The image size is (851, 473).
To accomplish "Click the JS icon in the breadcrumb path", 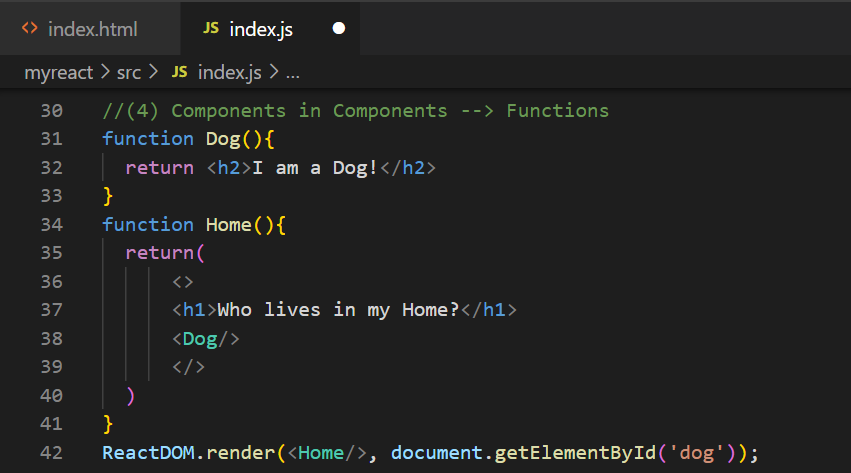I will pyautogui.click(x=180, y=72).
